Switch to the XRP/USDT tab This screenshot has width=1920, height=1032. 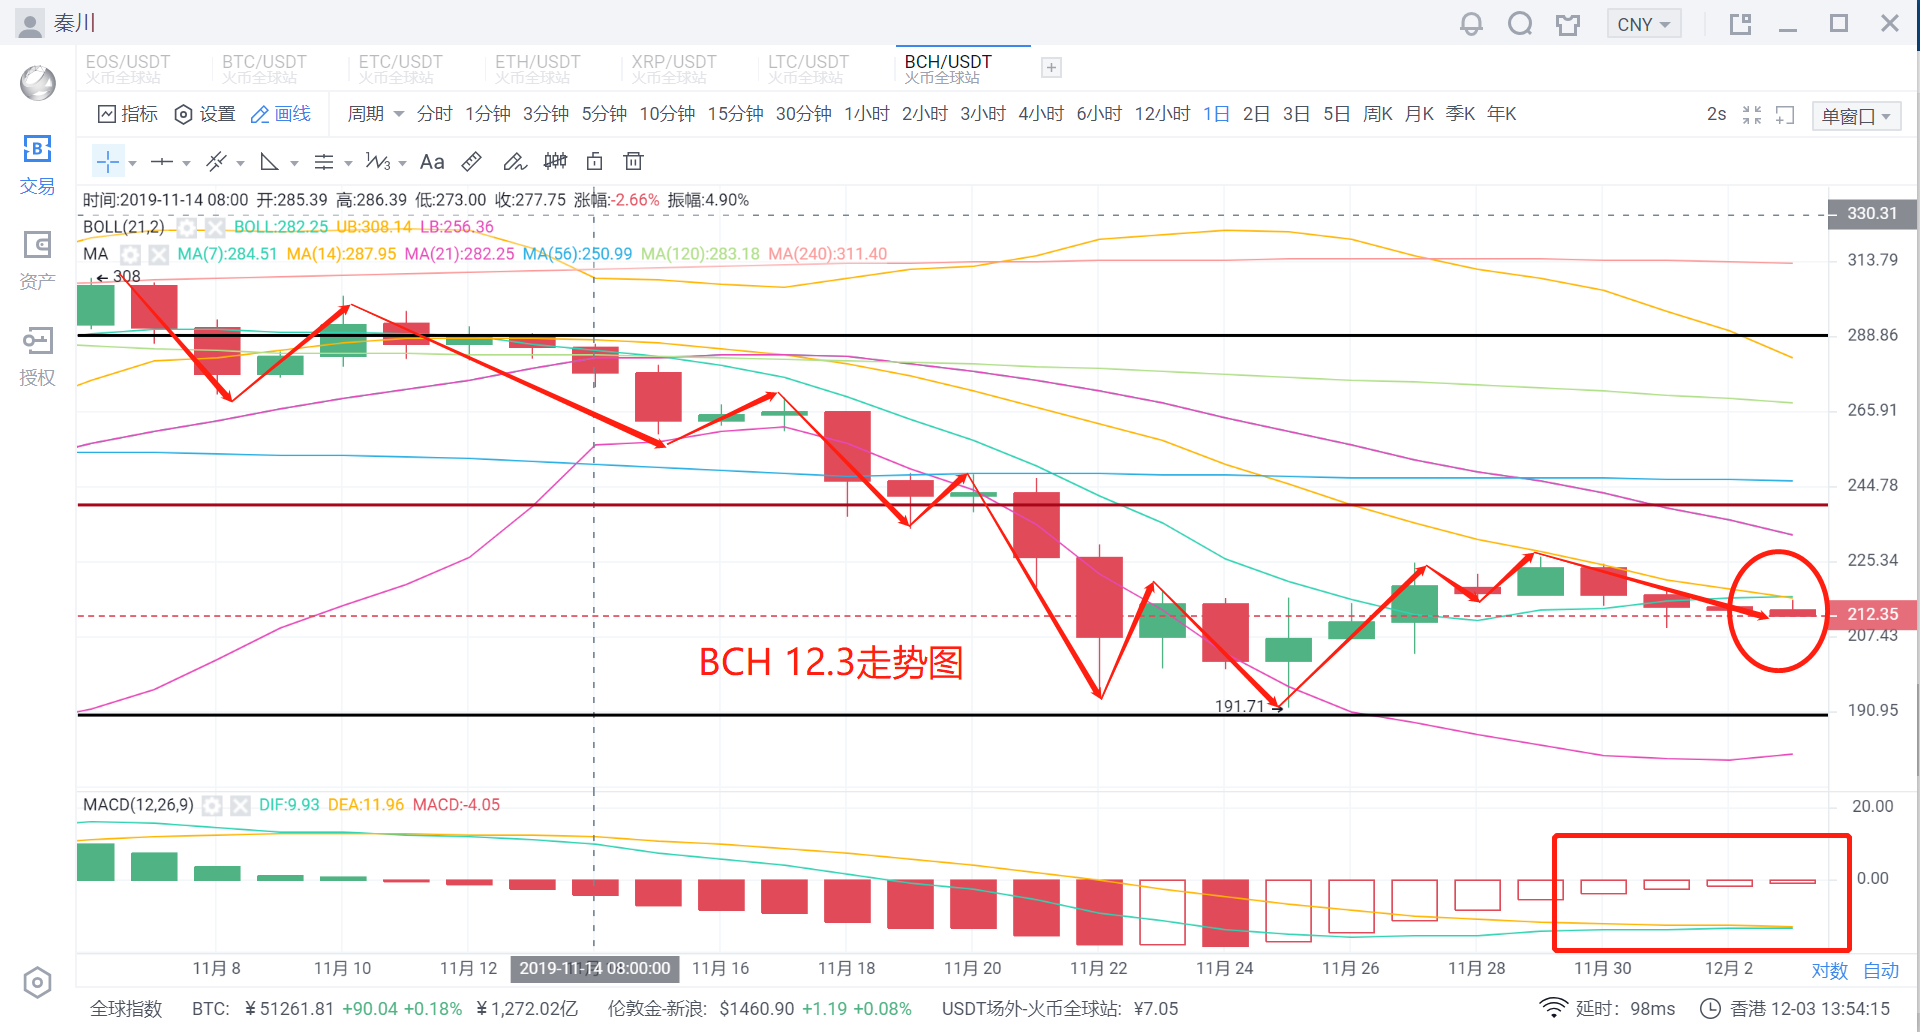pos(674,68)
